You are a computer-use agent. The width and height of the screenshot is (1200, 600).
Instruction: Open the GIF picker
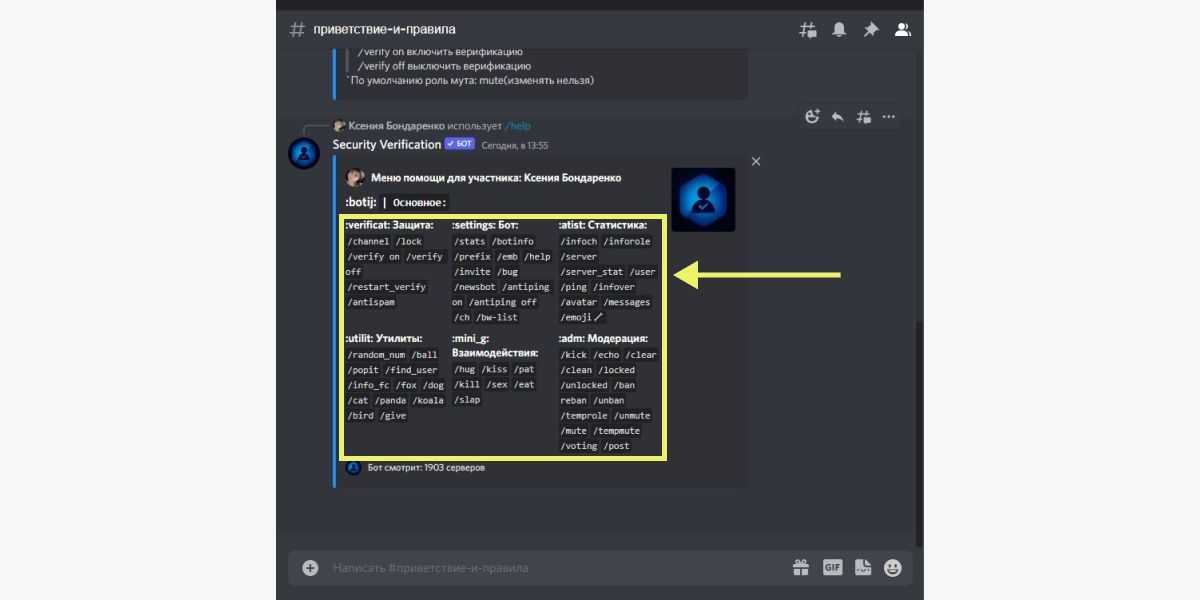[832, 568]
